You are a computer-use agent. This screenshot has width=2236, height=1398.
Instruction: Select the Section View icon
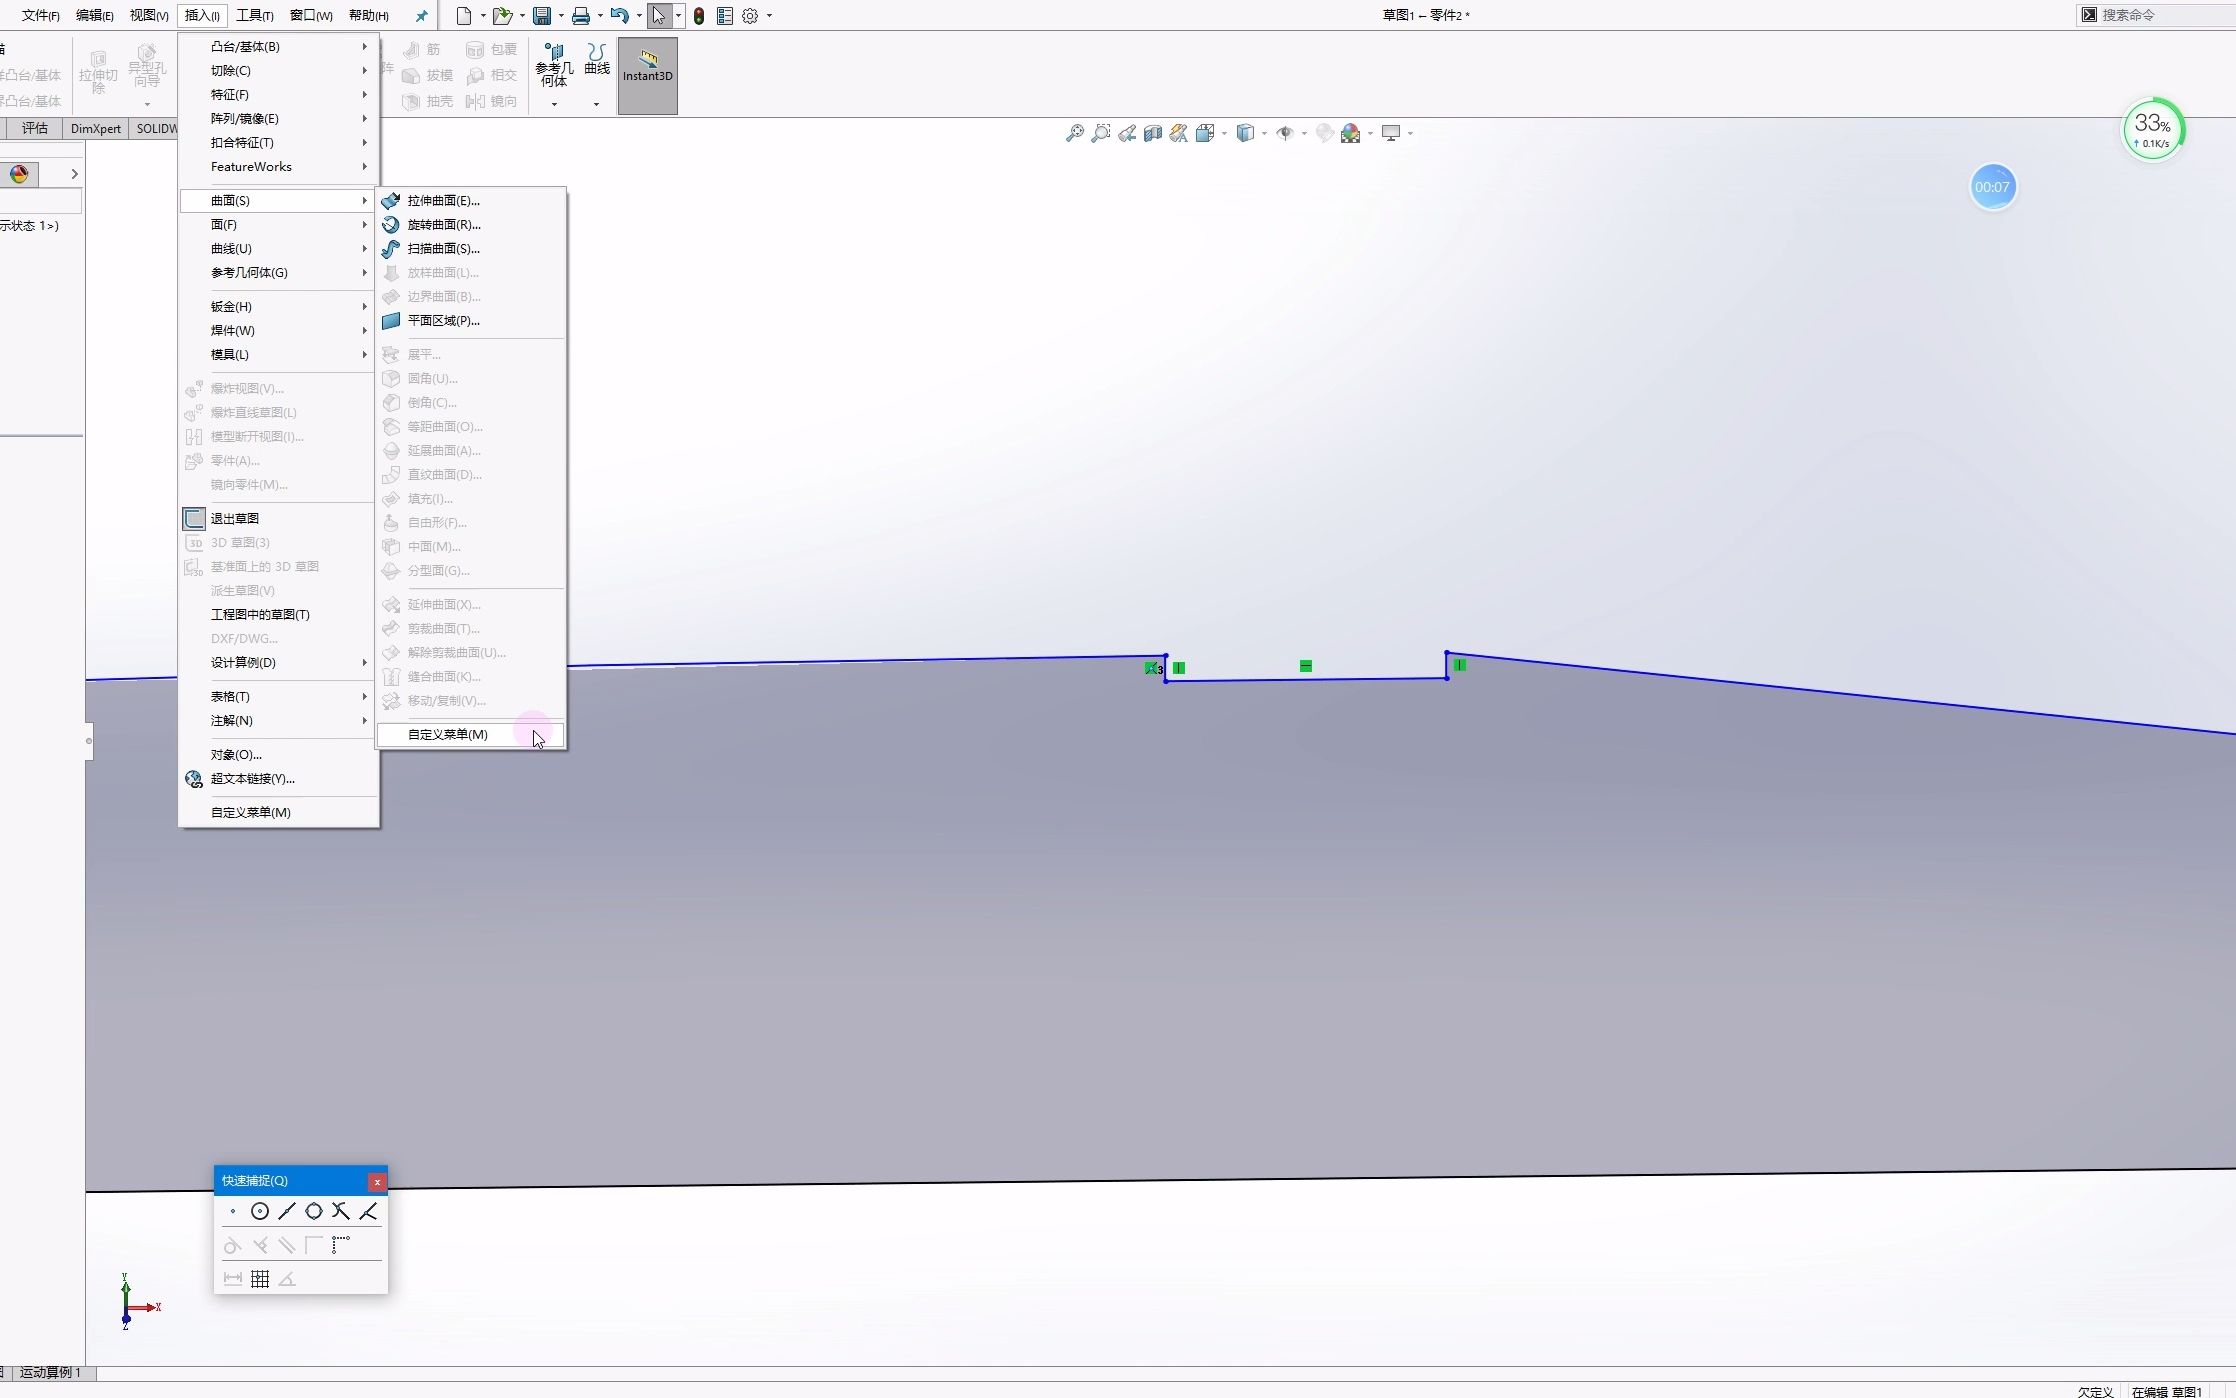1153,133
